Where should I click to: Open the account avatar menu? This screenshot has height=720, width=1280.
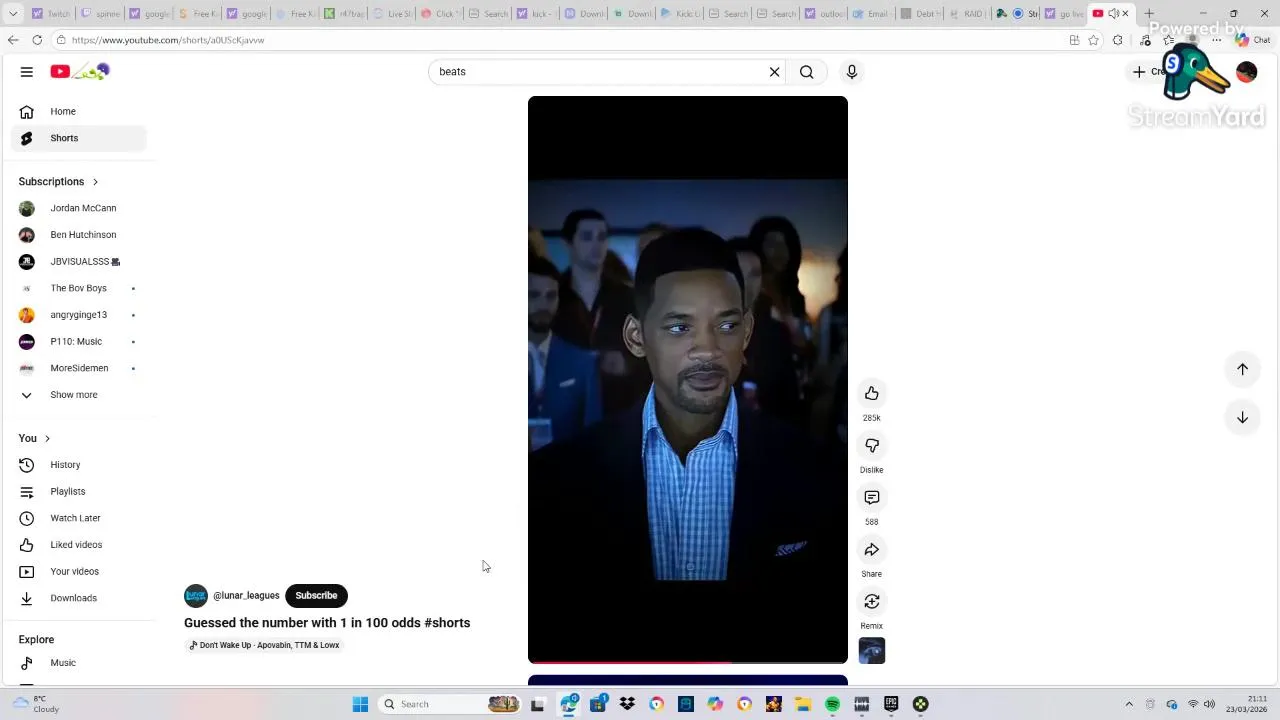[1246, 72]
